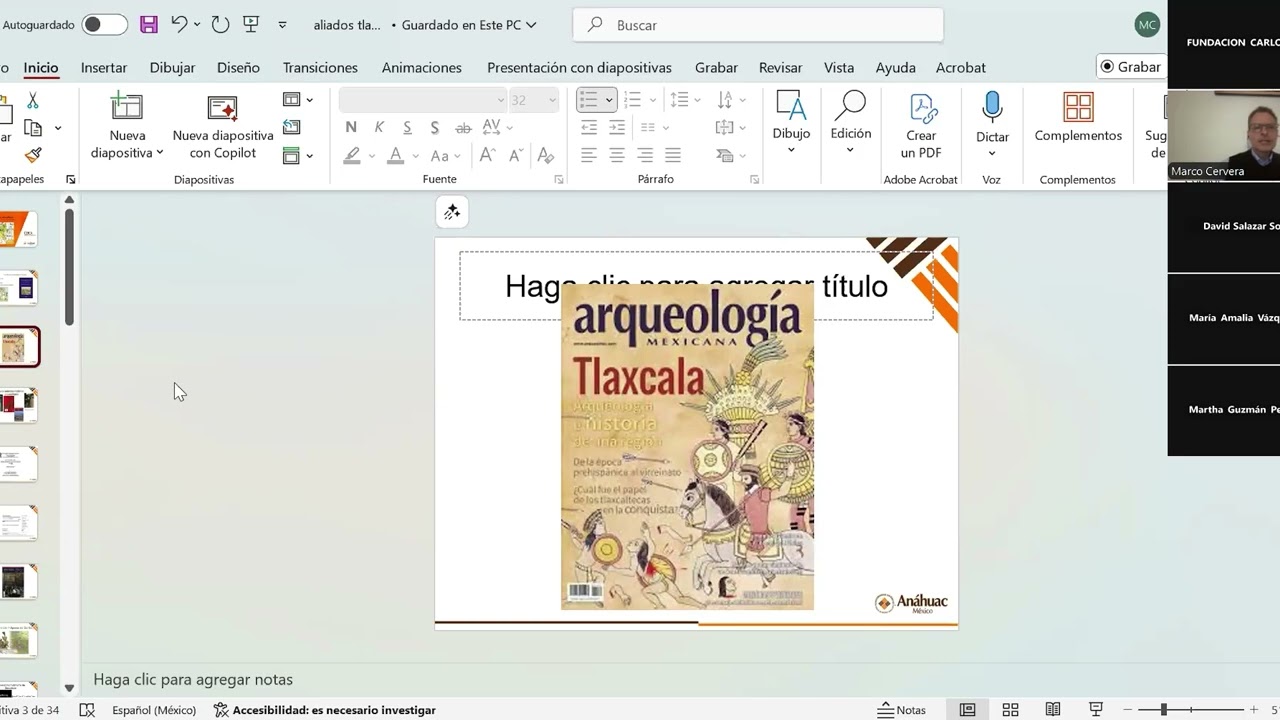
Task: Click the Designer sparkle icon above slide
Action: pyautogui.click(x=452, y=212)
